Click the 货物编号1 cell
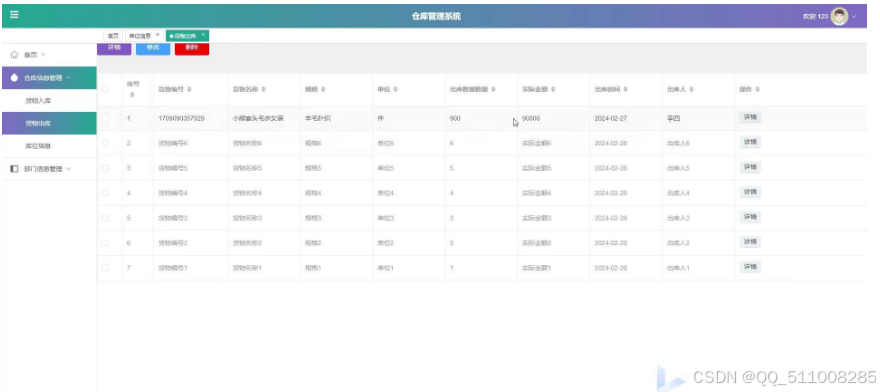 click(x=173, y=268)
